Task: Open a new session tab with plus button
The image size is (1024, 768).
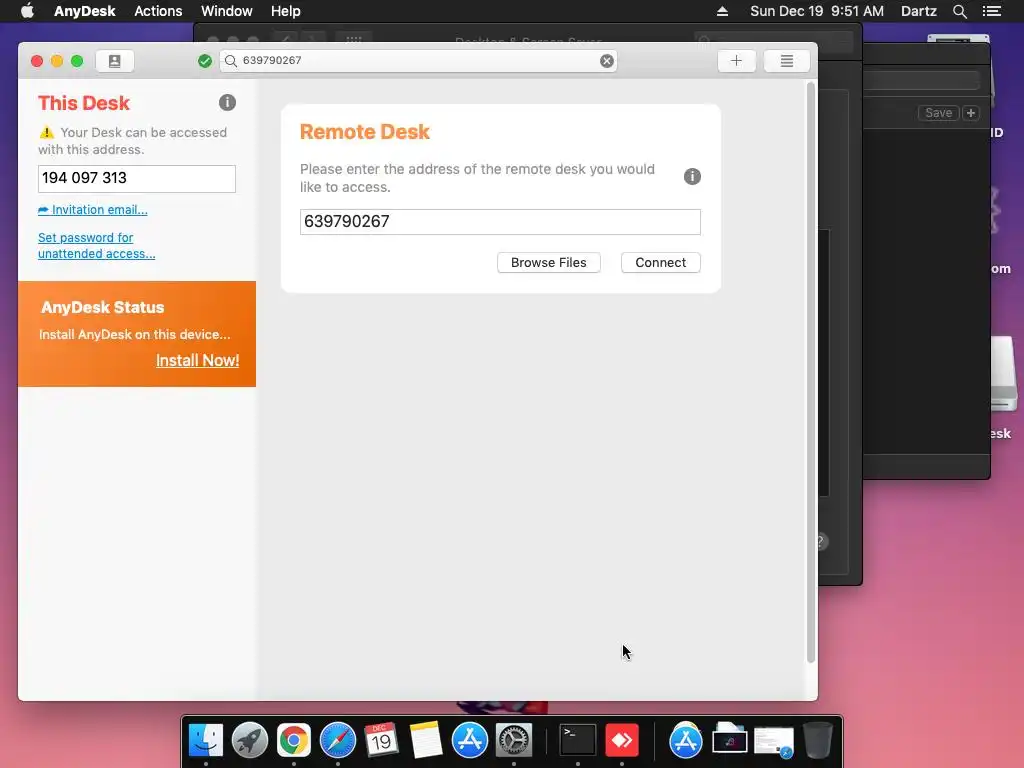Action: pos(736,61)
